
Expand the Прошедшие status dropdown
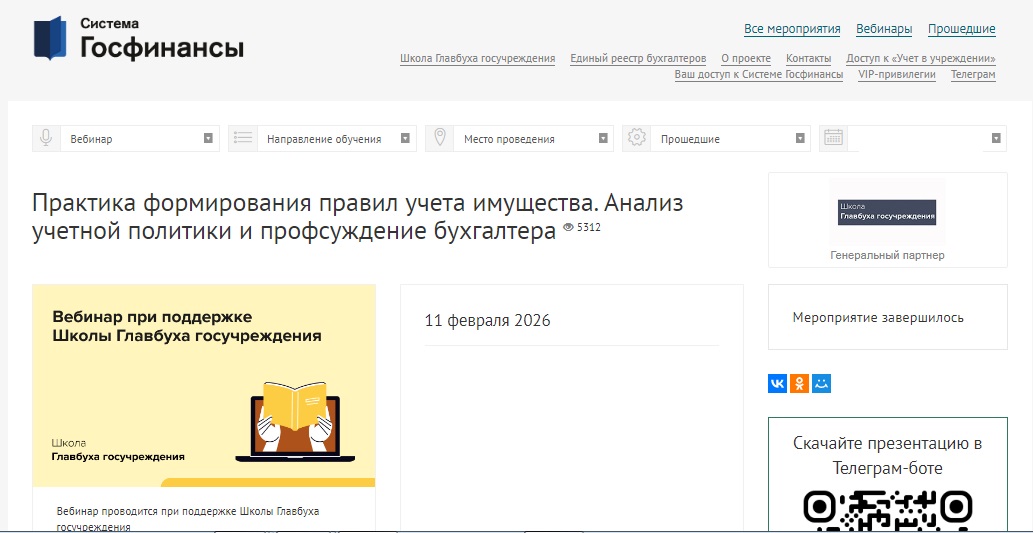tap(730, 139)
